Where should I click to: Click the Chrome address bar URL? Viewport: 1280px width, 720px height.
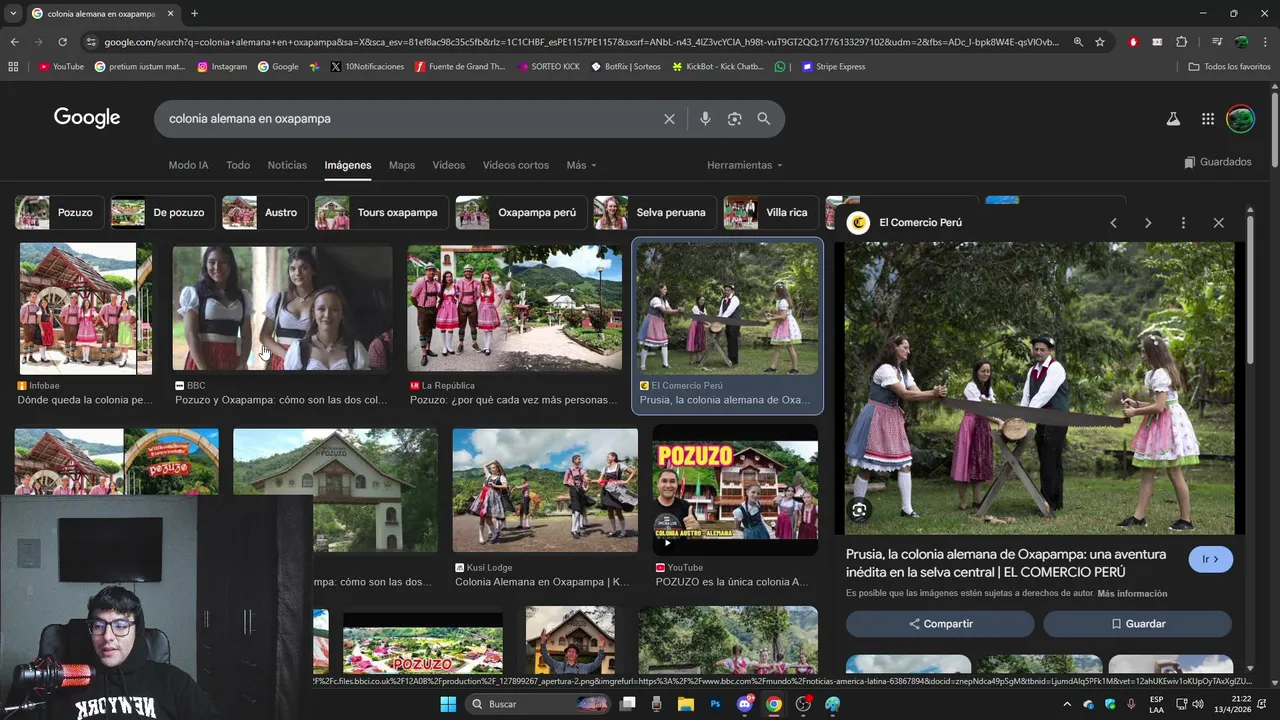coord(580,42)
